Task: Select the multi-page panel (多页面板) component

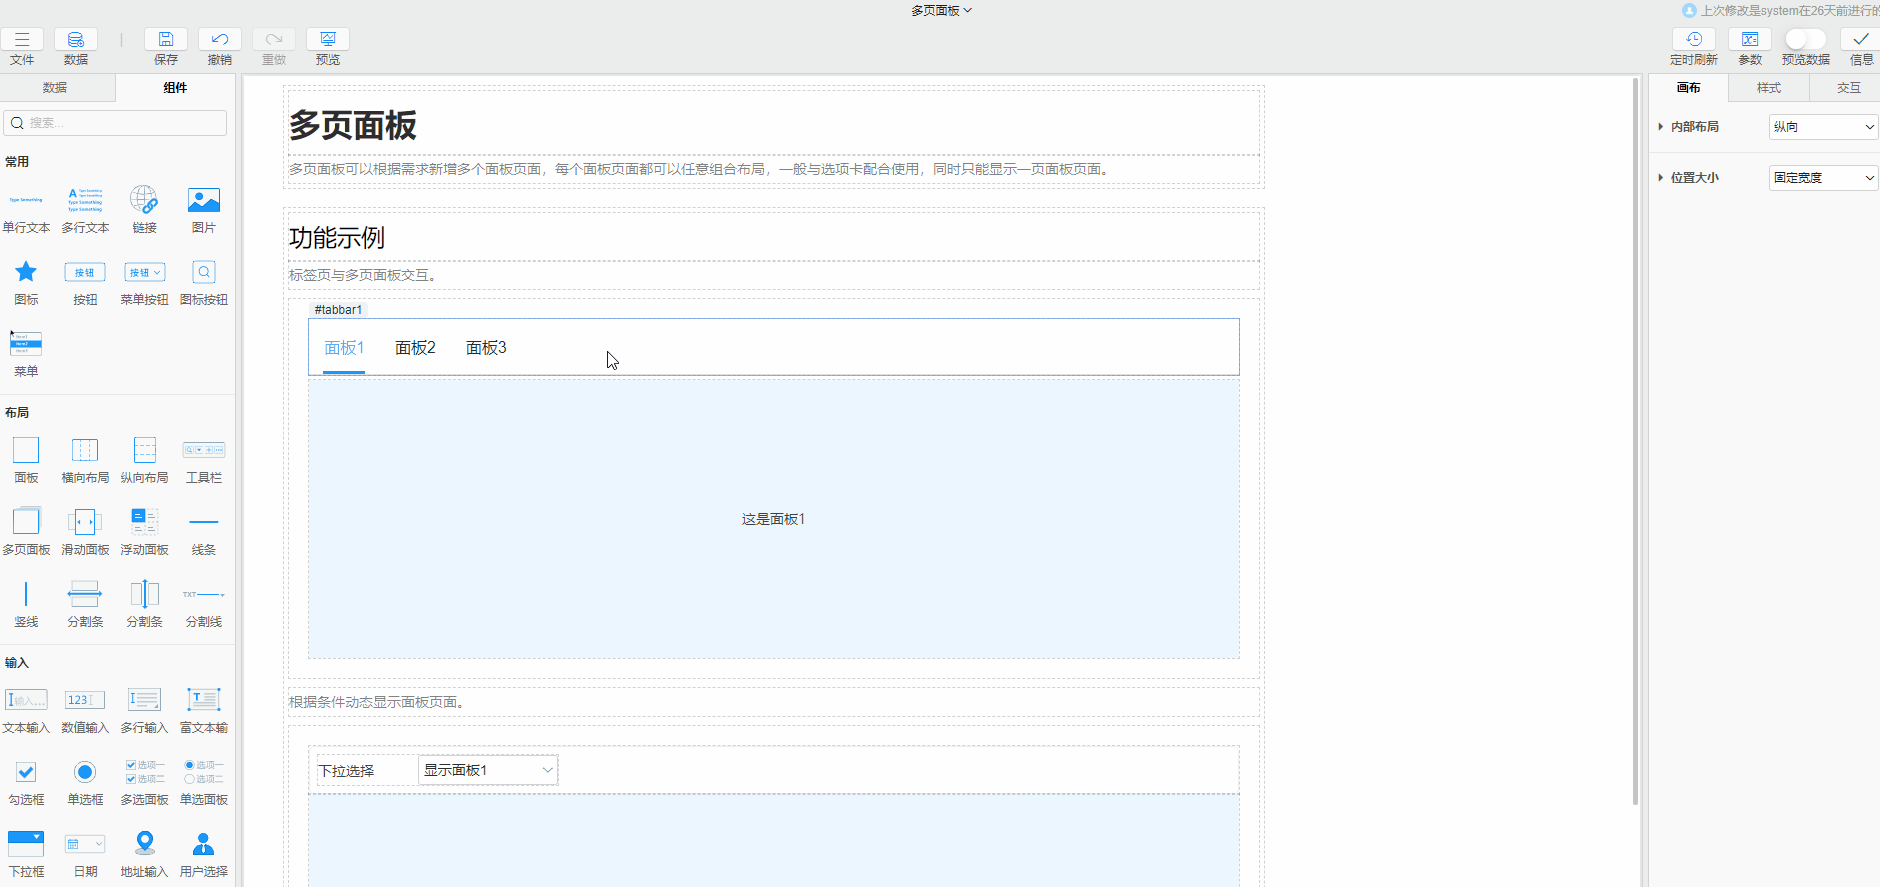Action: pos(26,522)
